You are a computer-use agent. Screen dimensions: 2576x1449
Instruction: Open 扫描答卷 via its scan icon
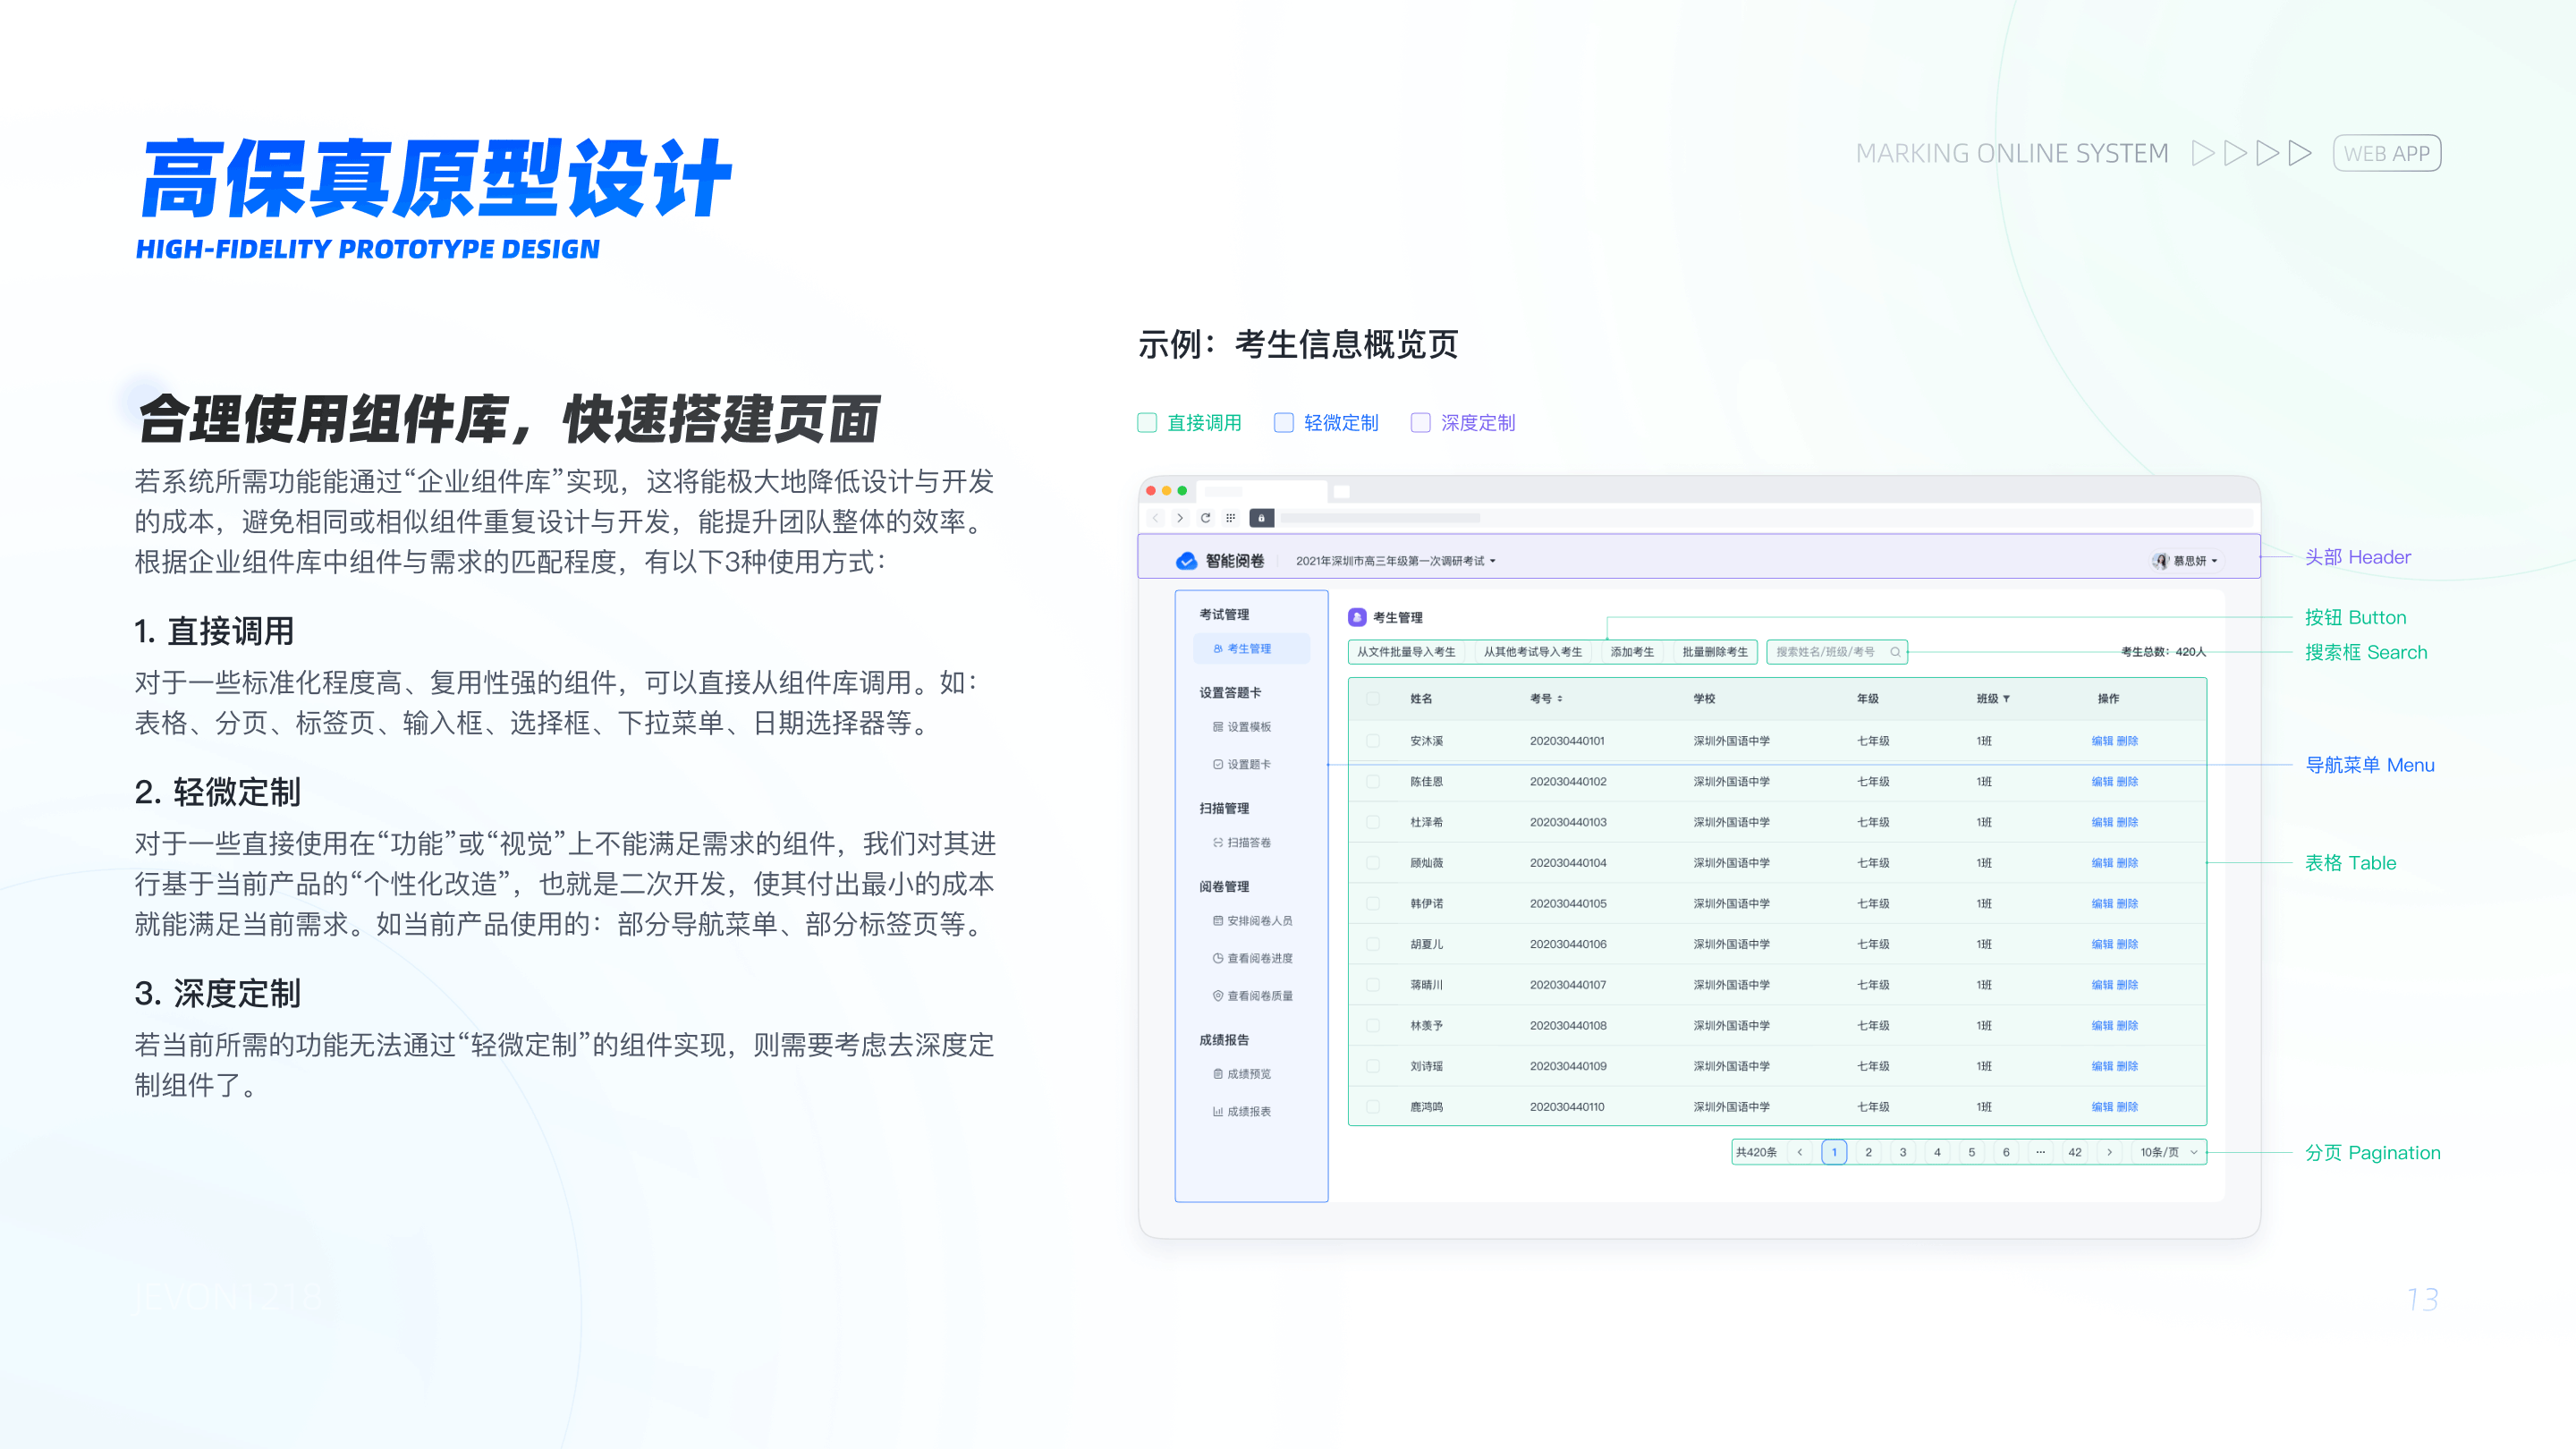[1217, 842]
